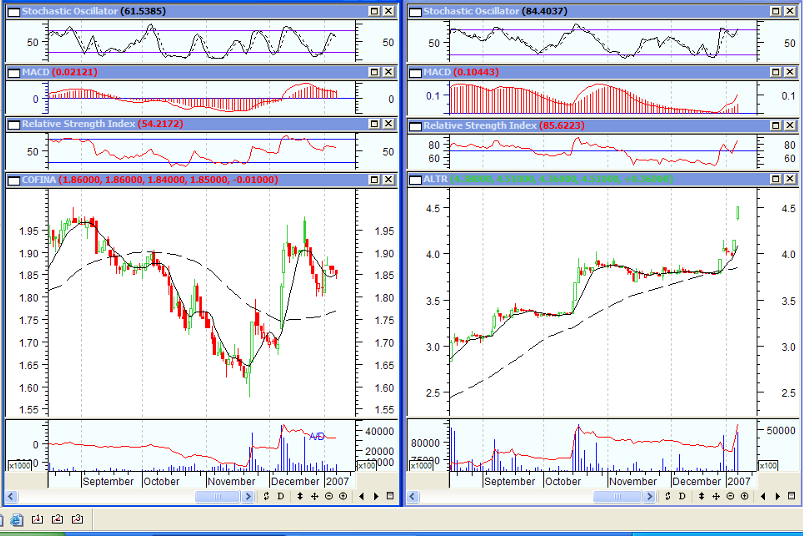This screenshot has width=803, height=536.
Task: Zoom in on the ALTR chart
Action: point(745,496)
